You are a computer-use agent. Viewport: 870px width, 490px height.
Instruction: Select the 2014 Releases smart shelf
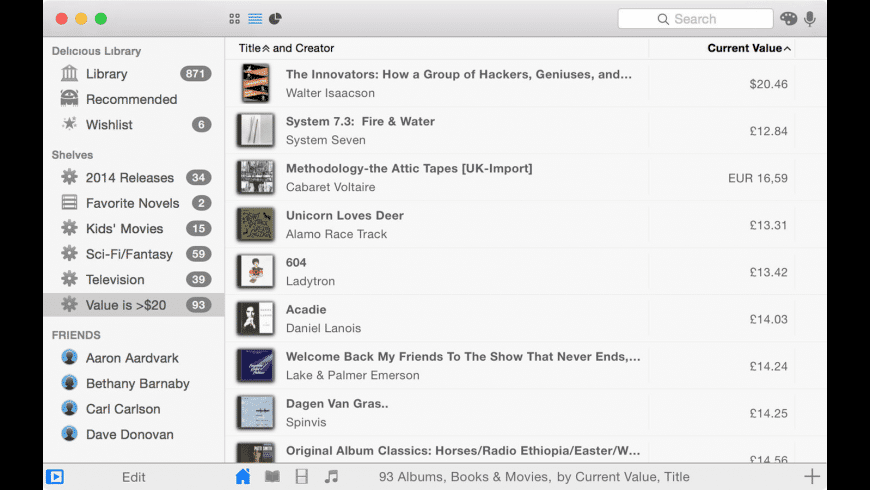click(134, 178)
